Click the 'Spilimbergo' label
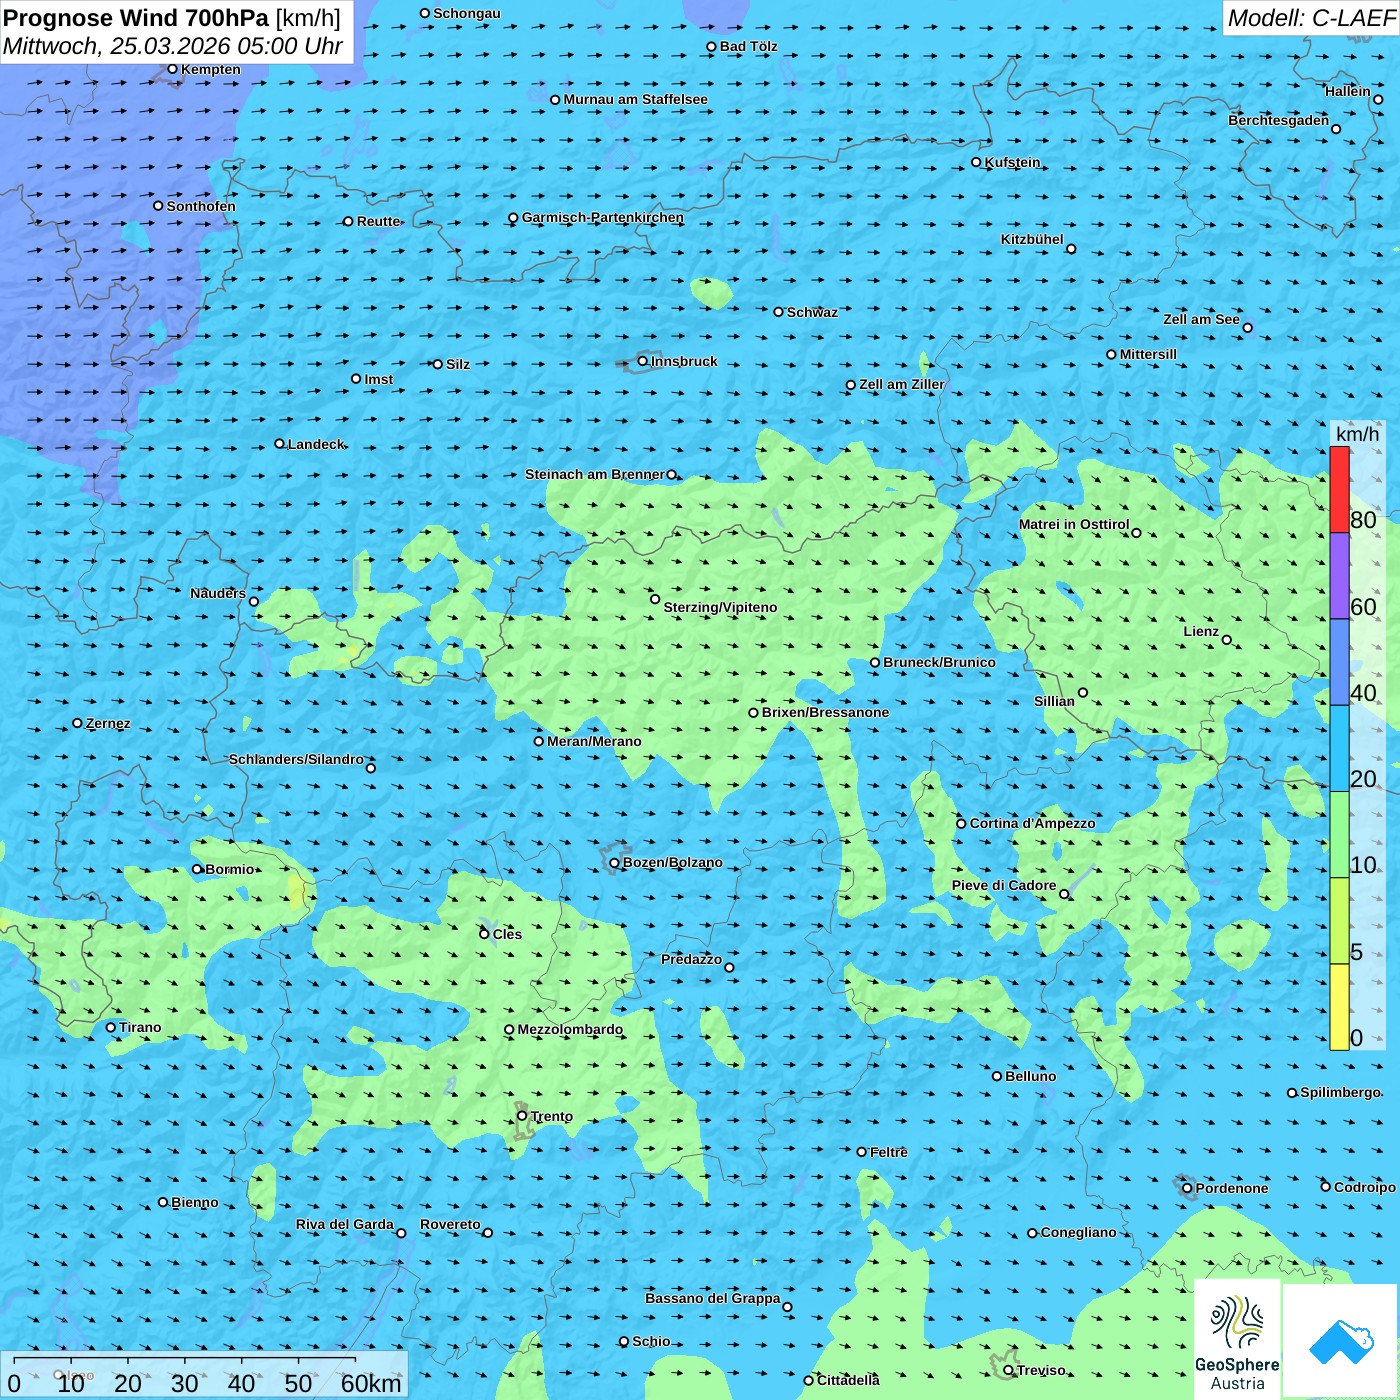 1340,1092
